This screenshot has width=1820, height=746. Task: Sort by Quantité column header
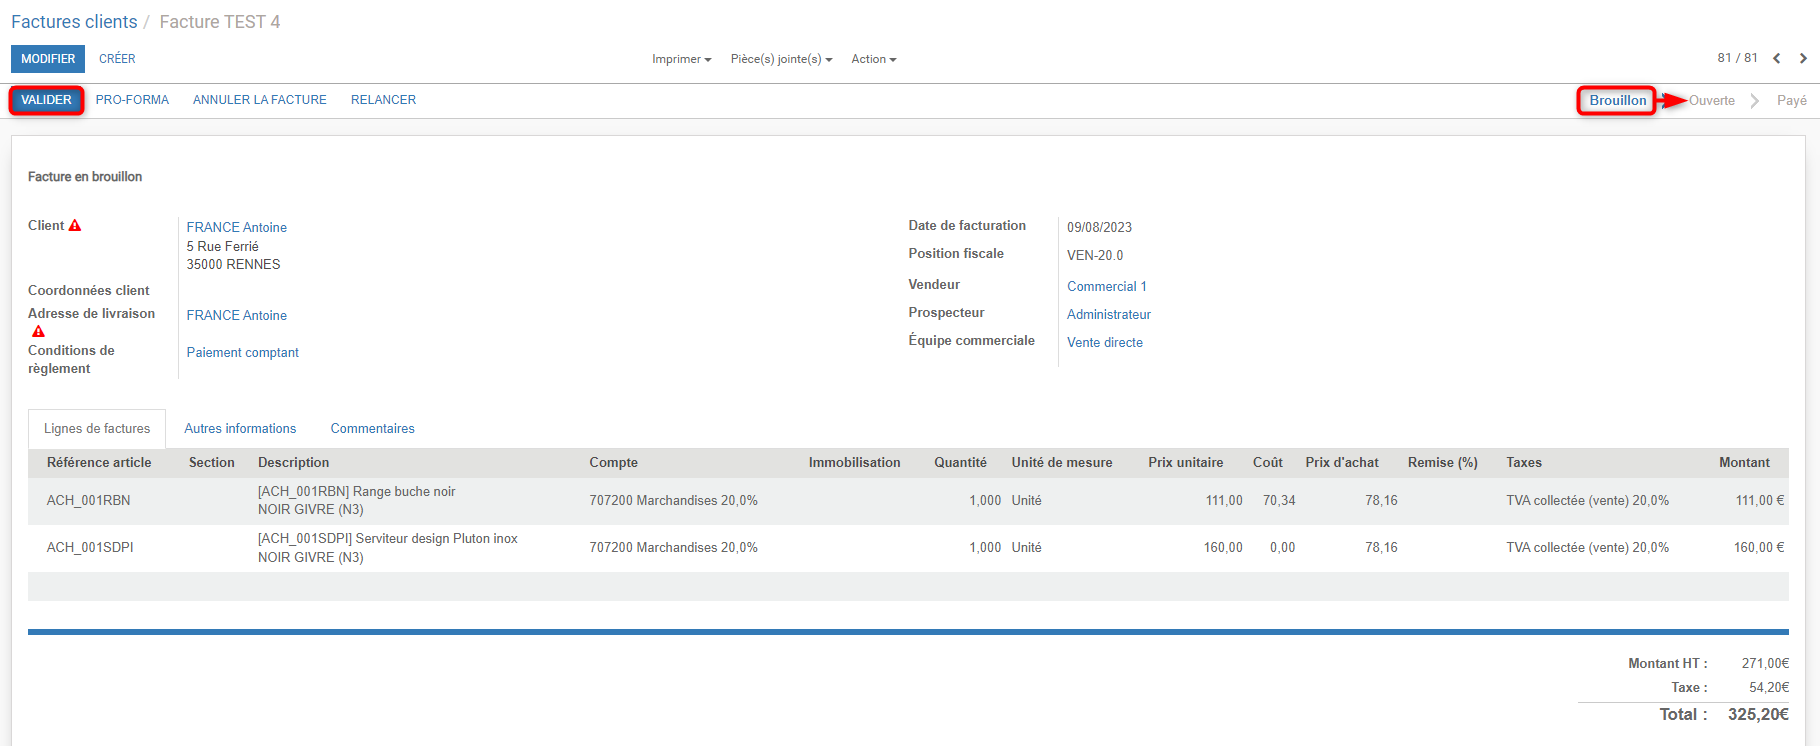click(x=960, y=463)
